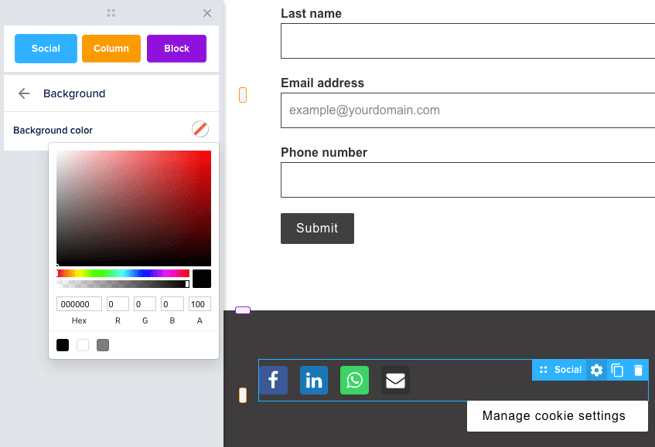Pick the black preset swatch
This screenshot has width=655, height=447.
point(63,345)
